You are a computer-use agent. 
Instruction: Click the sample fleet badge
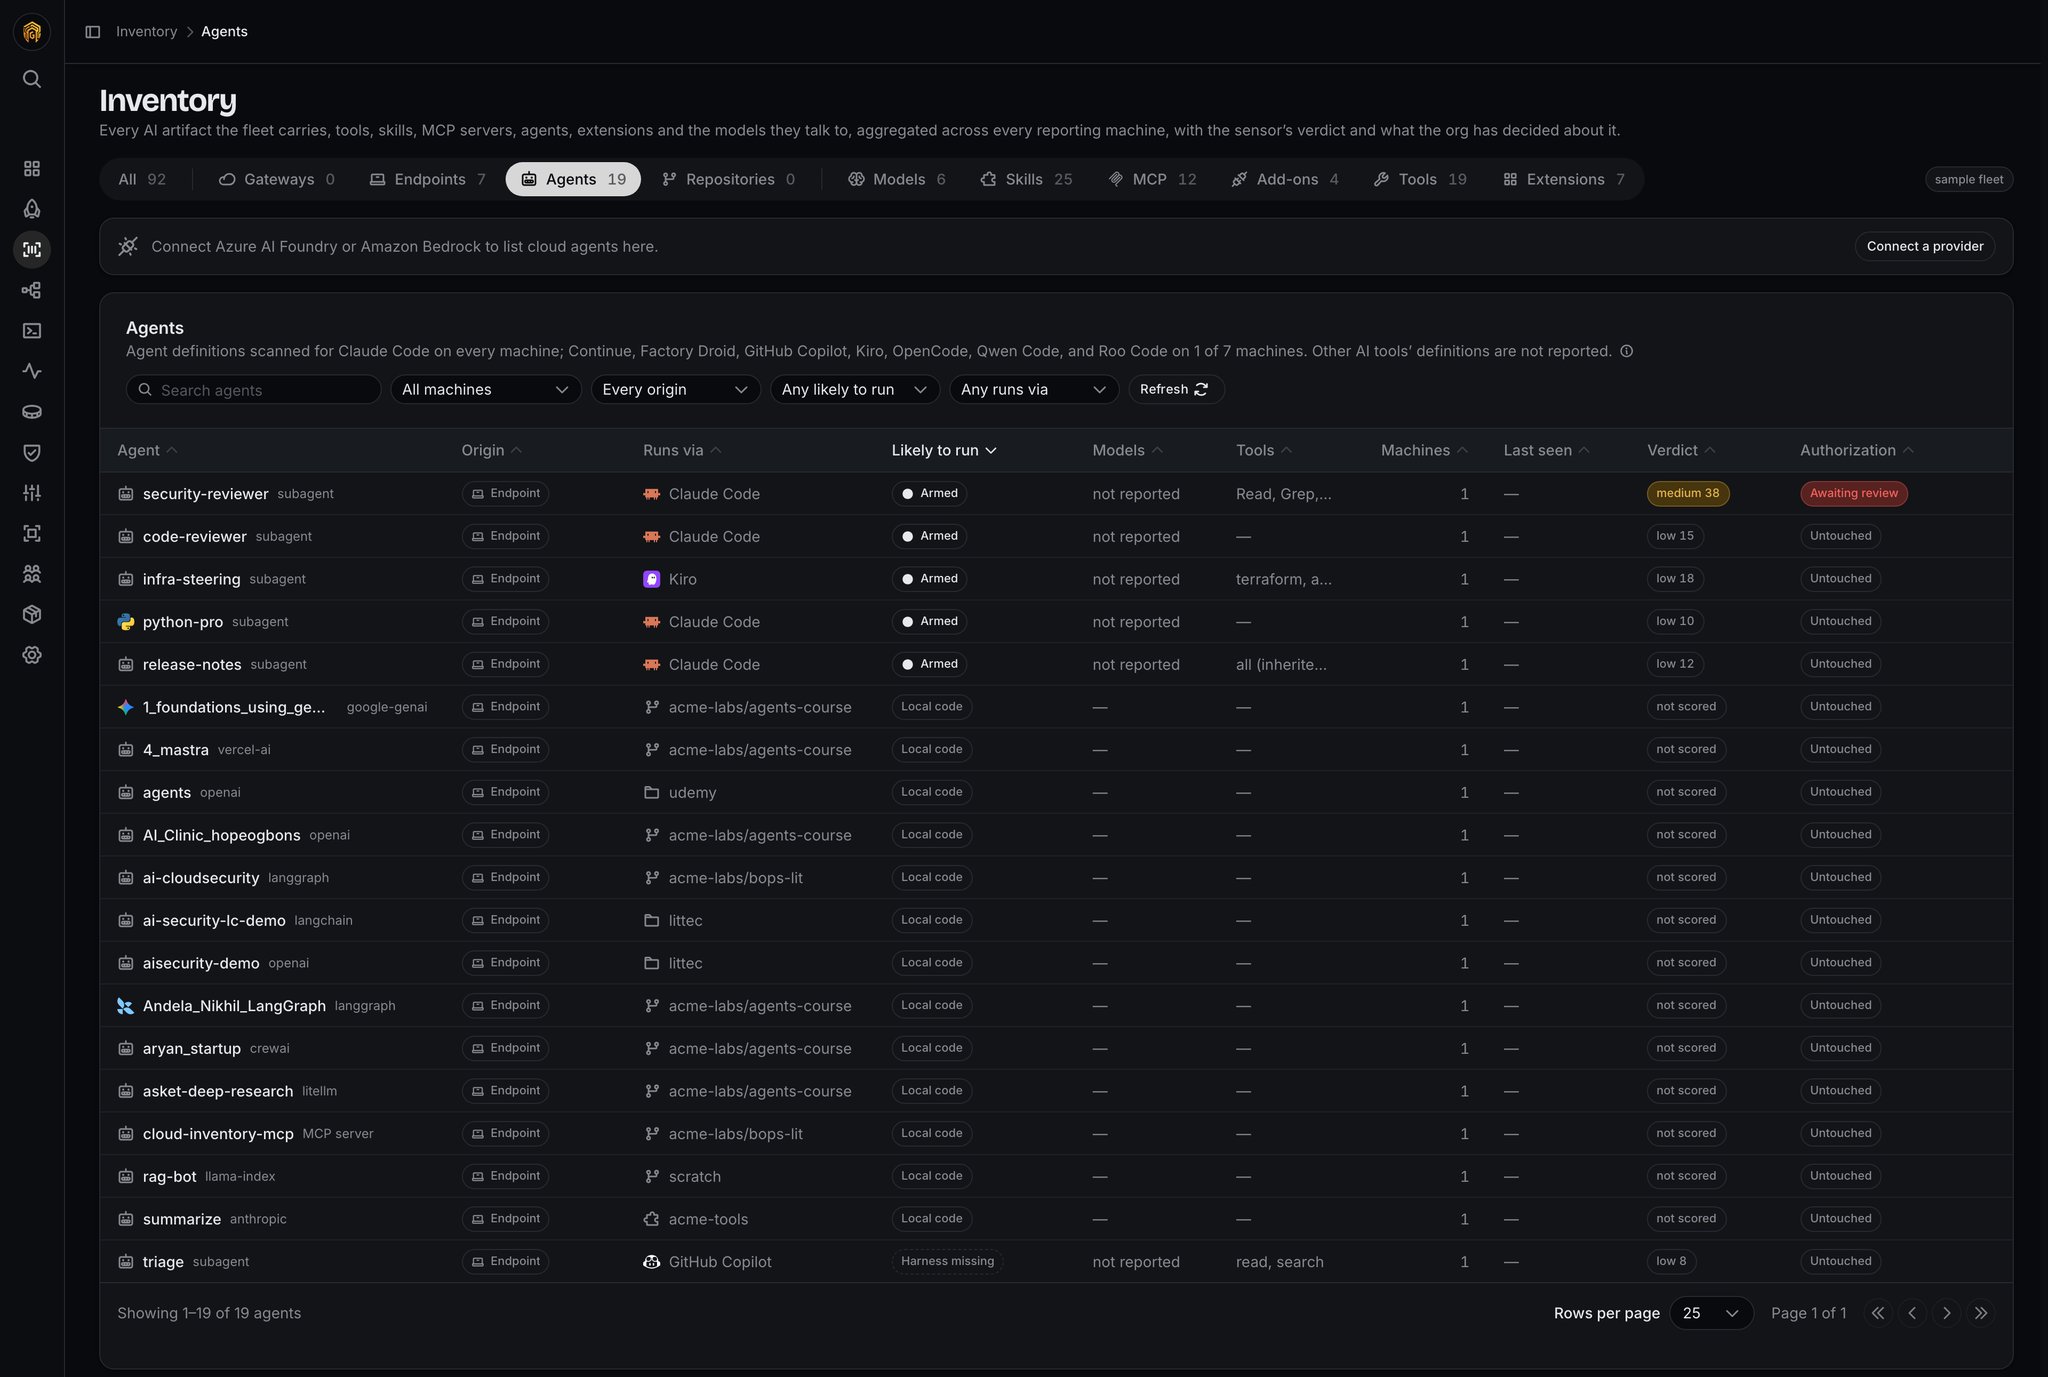[x=1969, y=180]
